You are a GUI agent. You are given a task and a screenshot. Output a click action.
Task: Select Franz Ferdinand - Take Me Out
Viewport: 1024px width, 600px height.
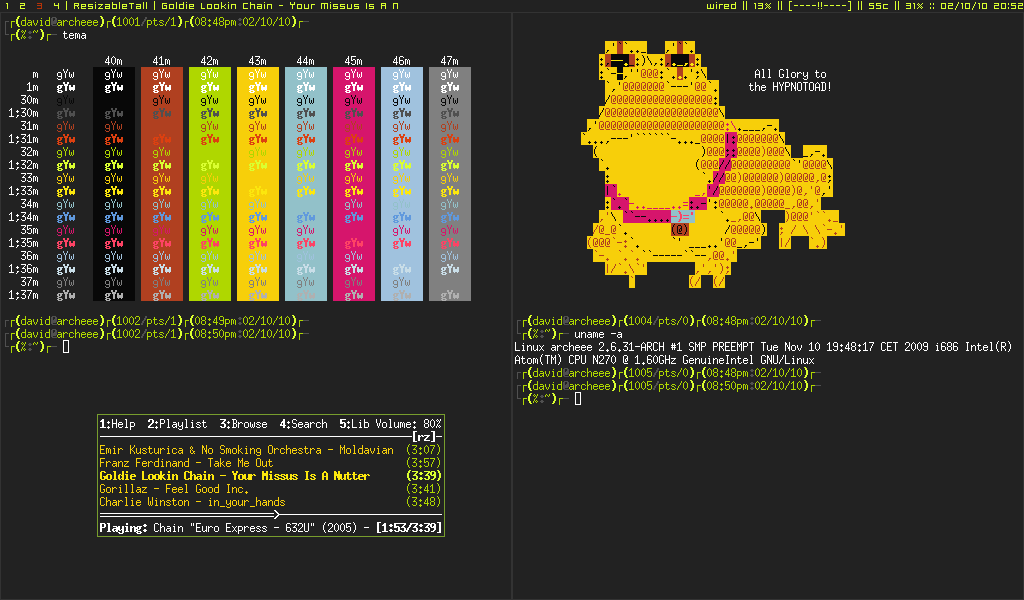(186, 463)
